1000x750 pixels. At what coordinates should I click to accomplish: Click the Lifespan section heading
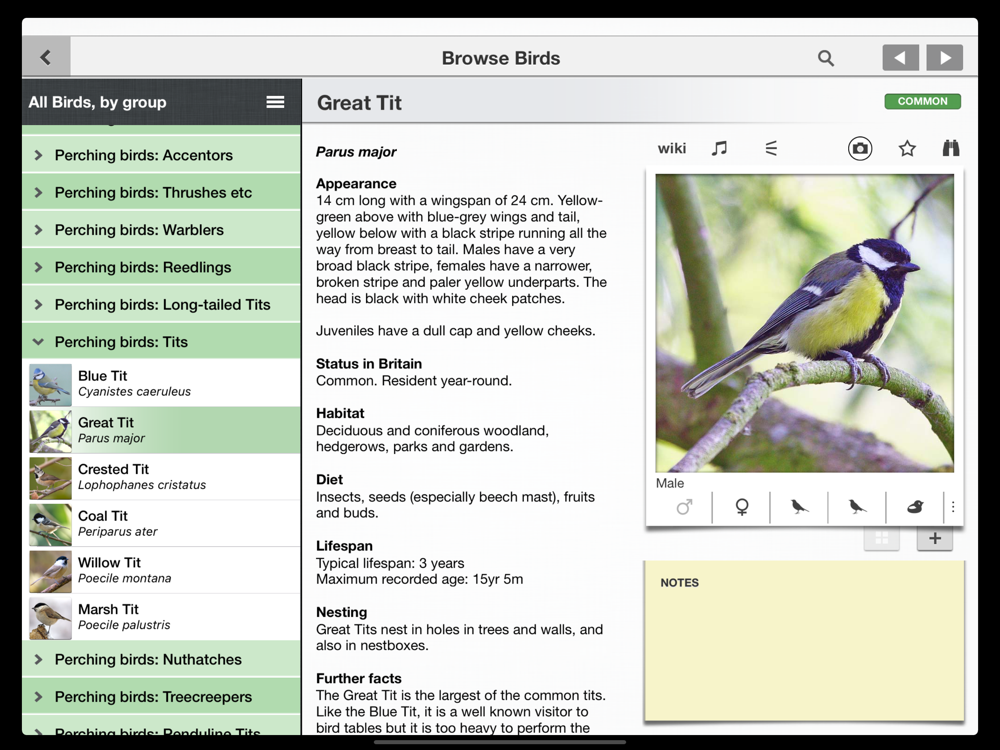[x=344, y=546]
